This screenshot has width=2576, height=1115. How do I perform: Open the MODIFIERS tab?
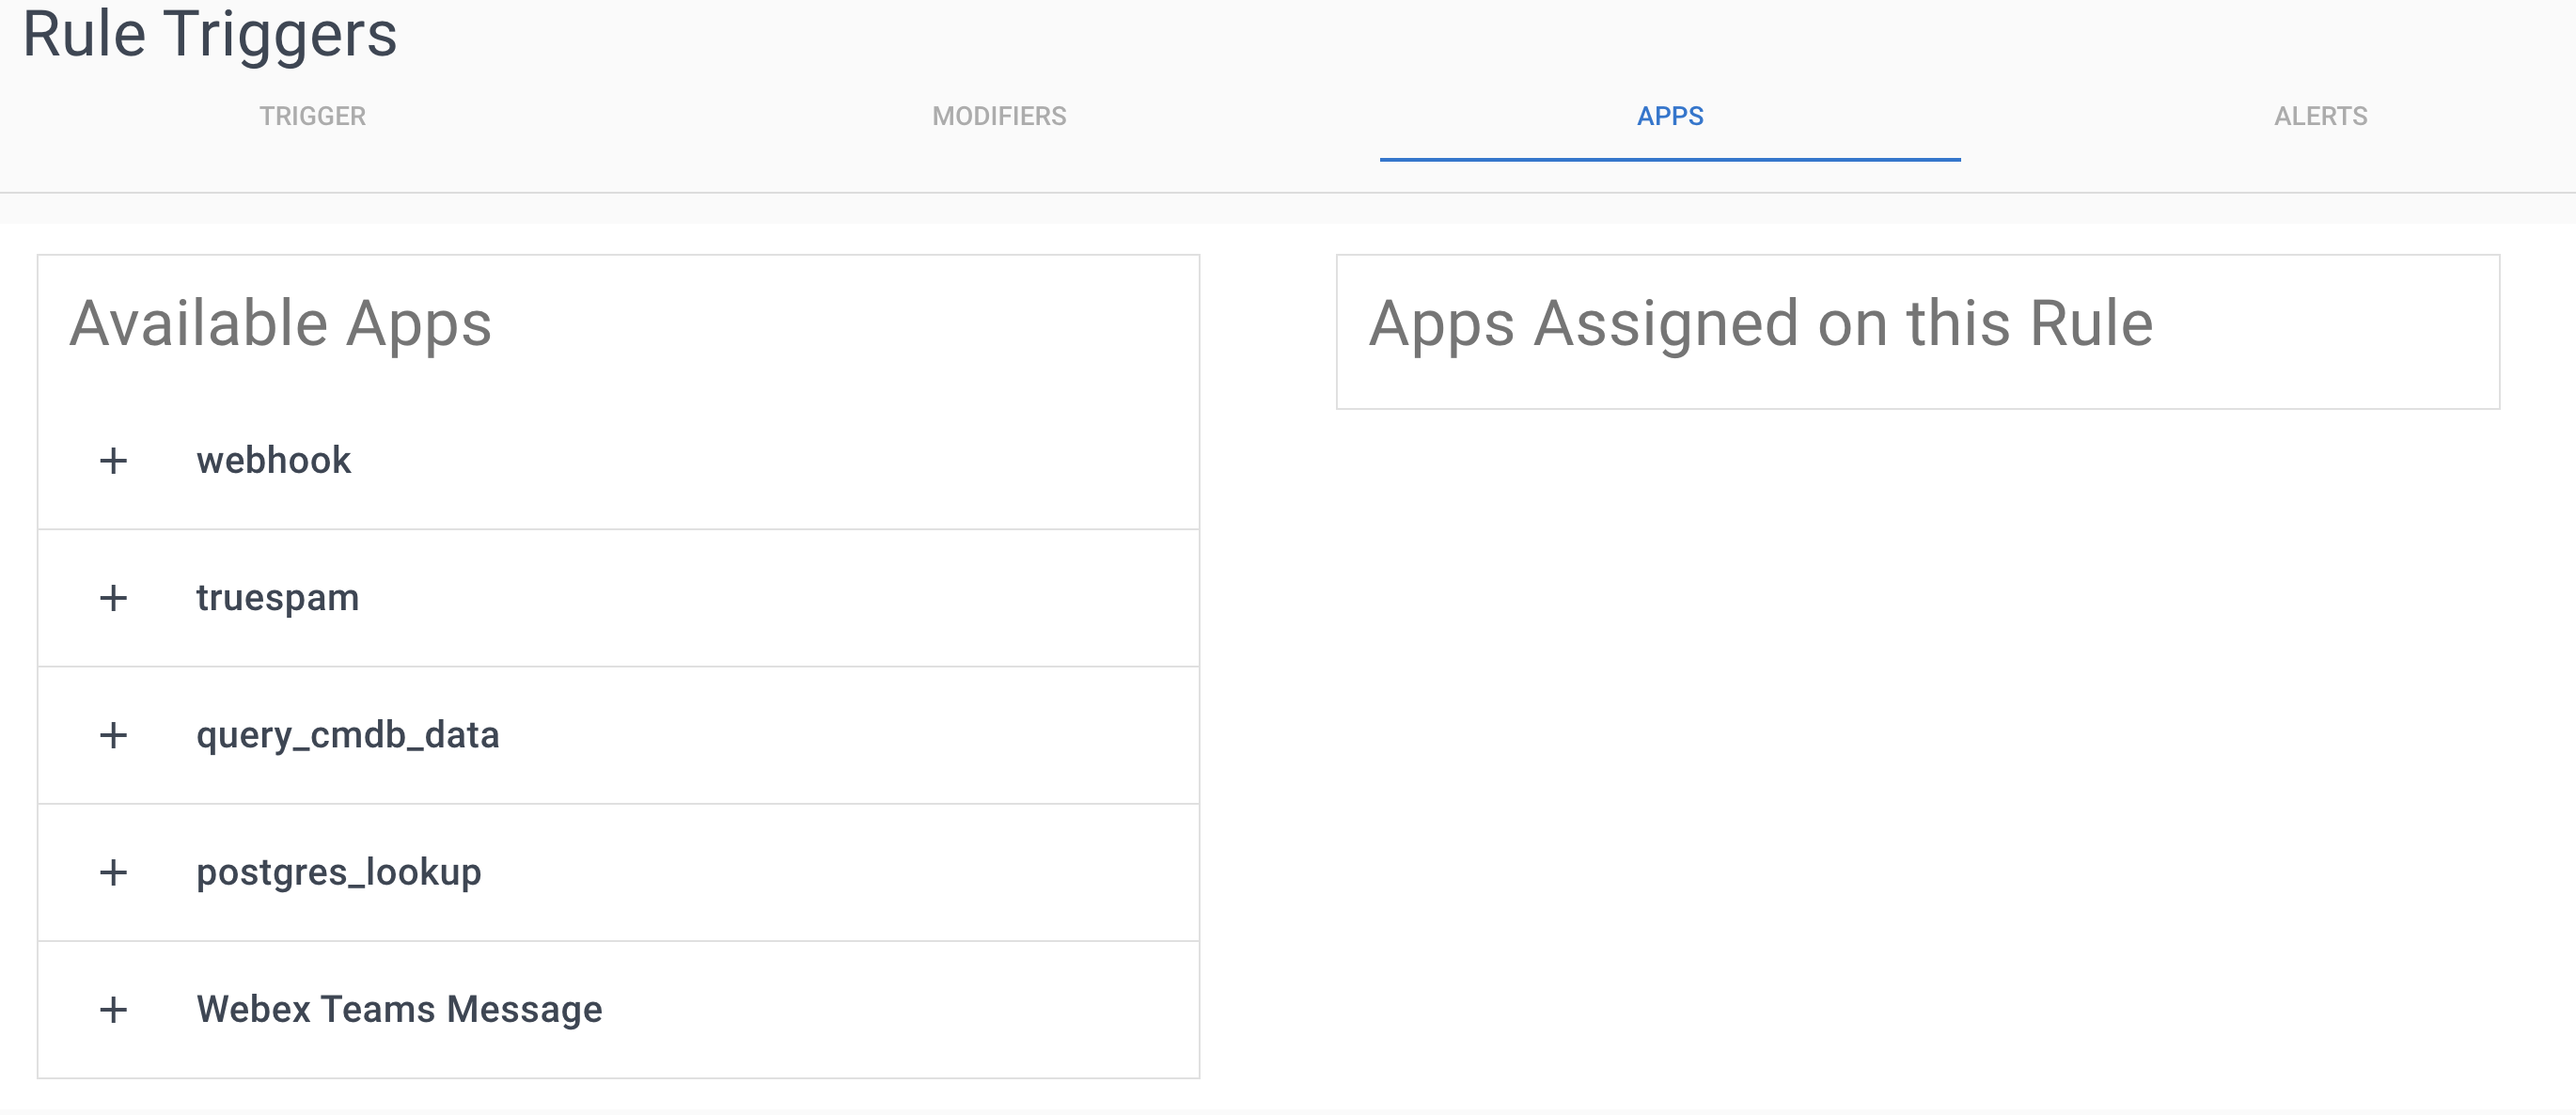pos(999,116)
